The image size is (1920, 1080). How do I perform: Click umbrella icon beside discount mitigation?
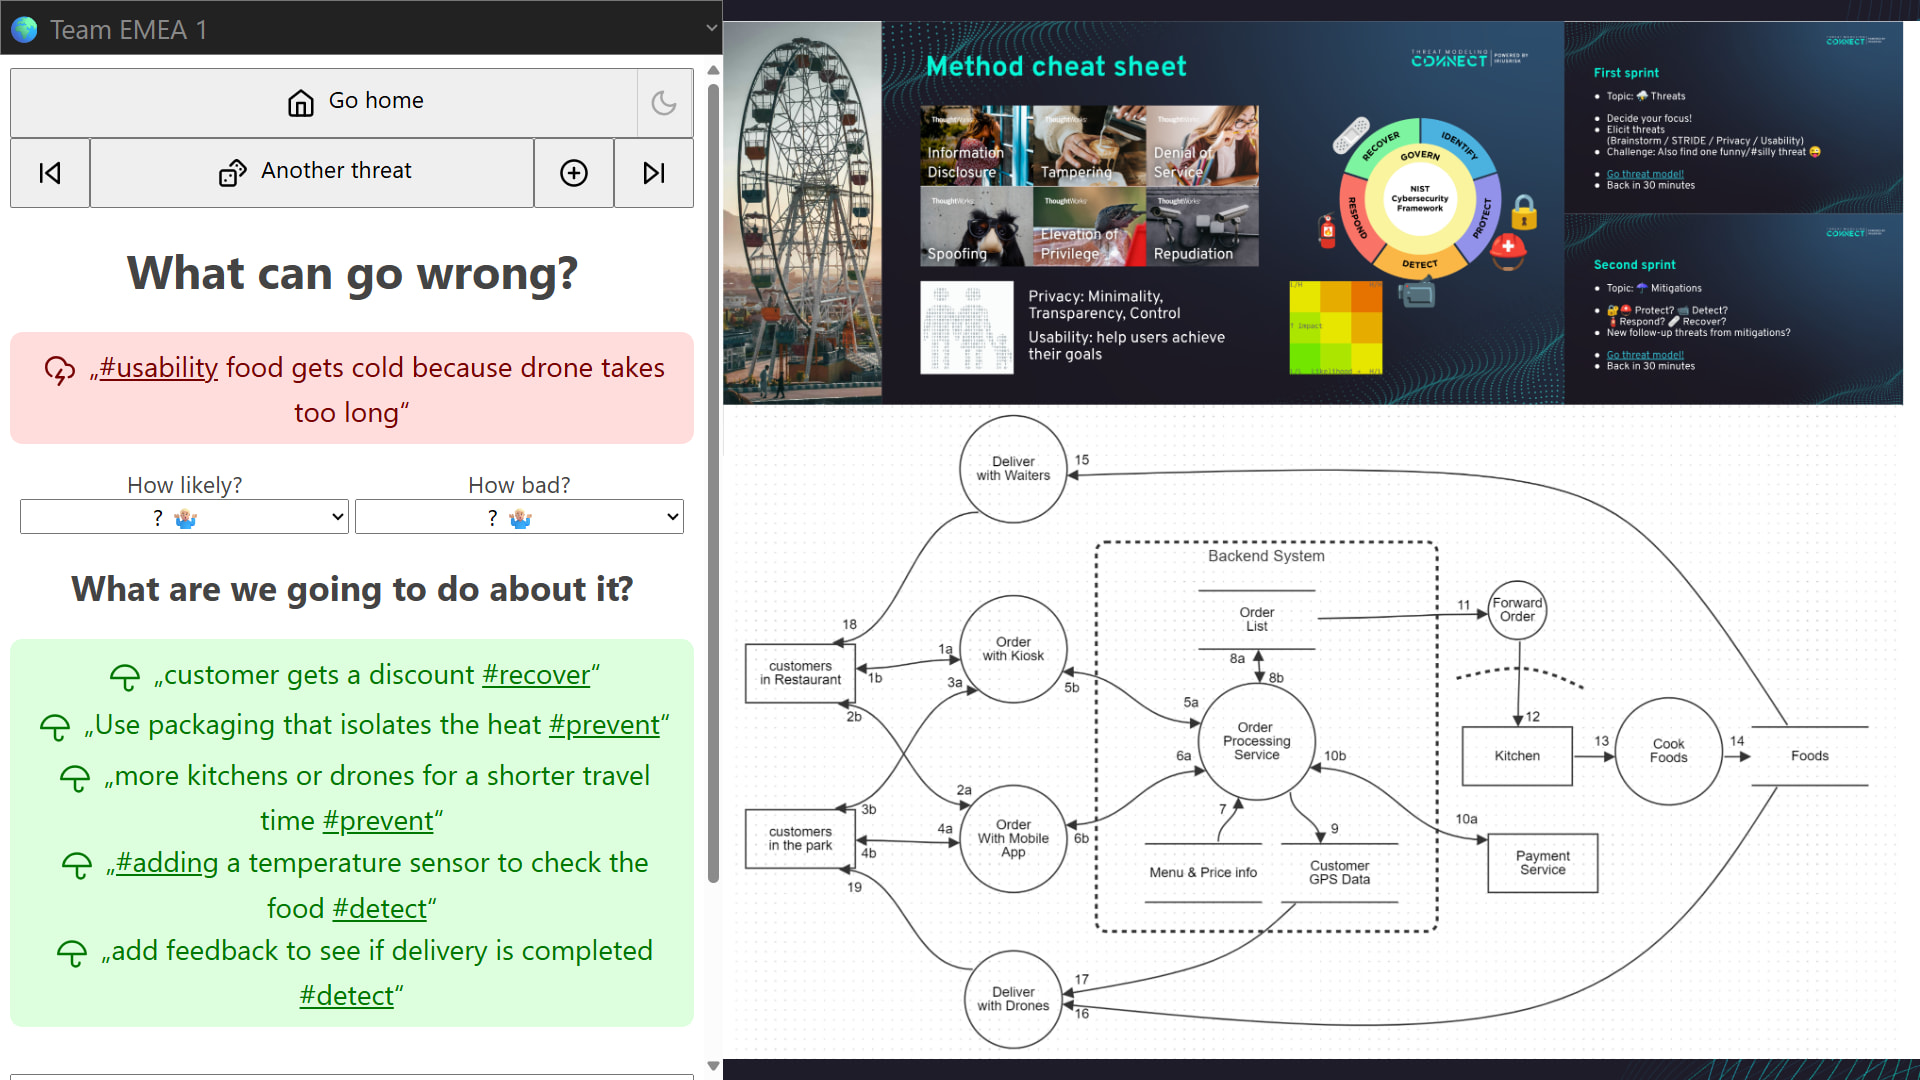[x=125, y=677]
